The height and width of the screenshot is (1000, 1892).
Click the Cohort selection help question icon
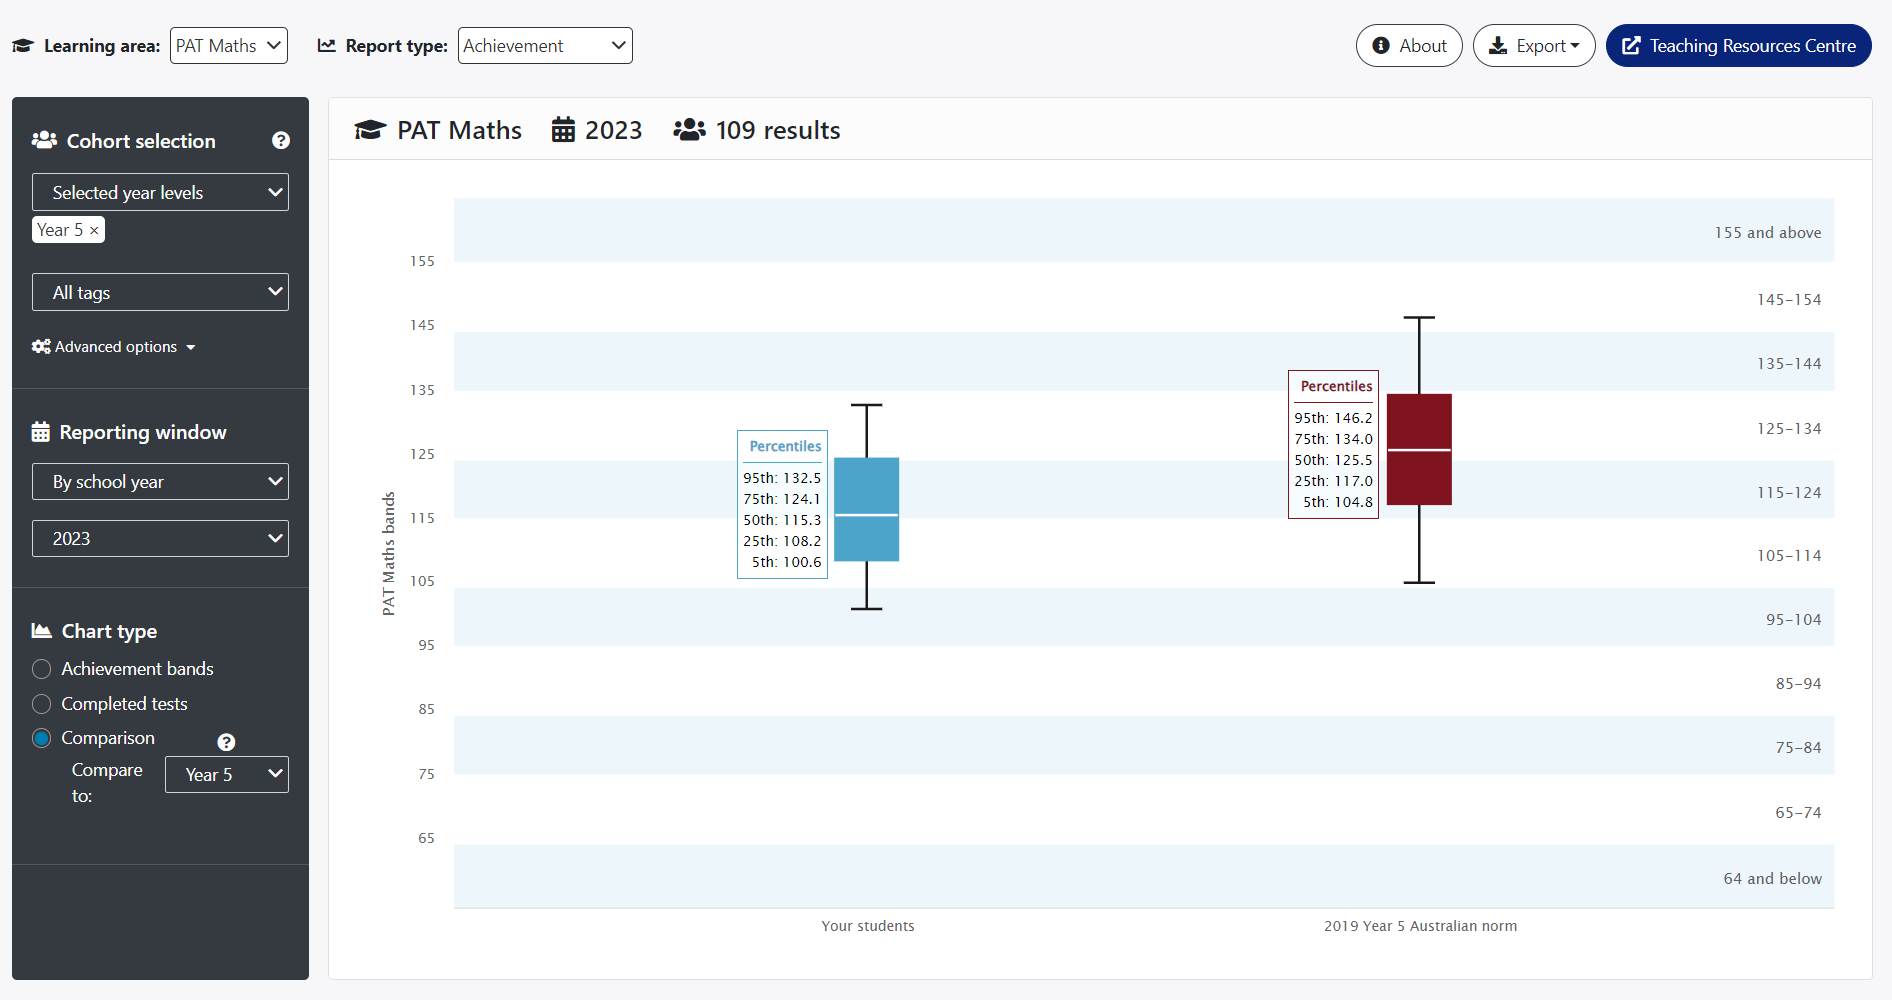click(281, 141)
